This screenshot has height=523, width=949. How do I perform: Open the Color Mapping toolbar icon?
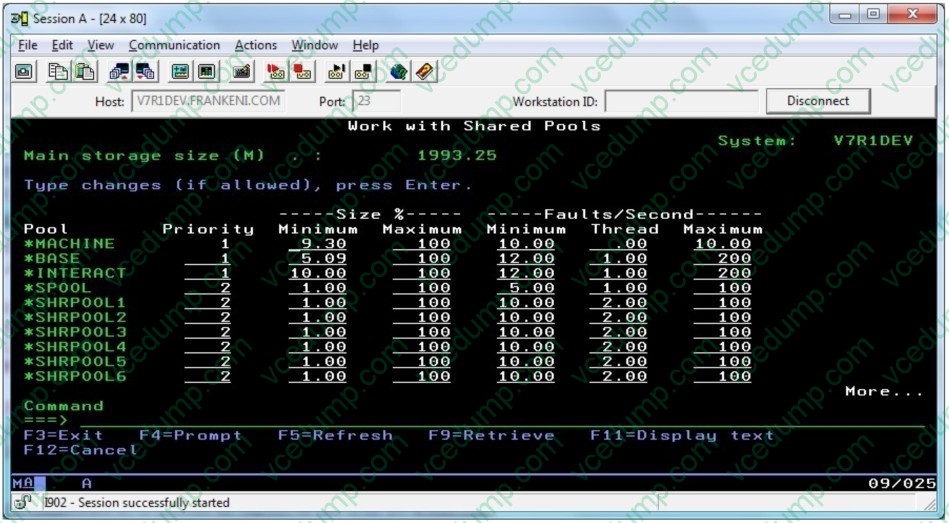click(x=206, y=72)
